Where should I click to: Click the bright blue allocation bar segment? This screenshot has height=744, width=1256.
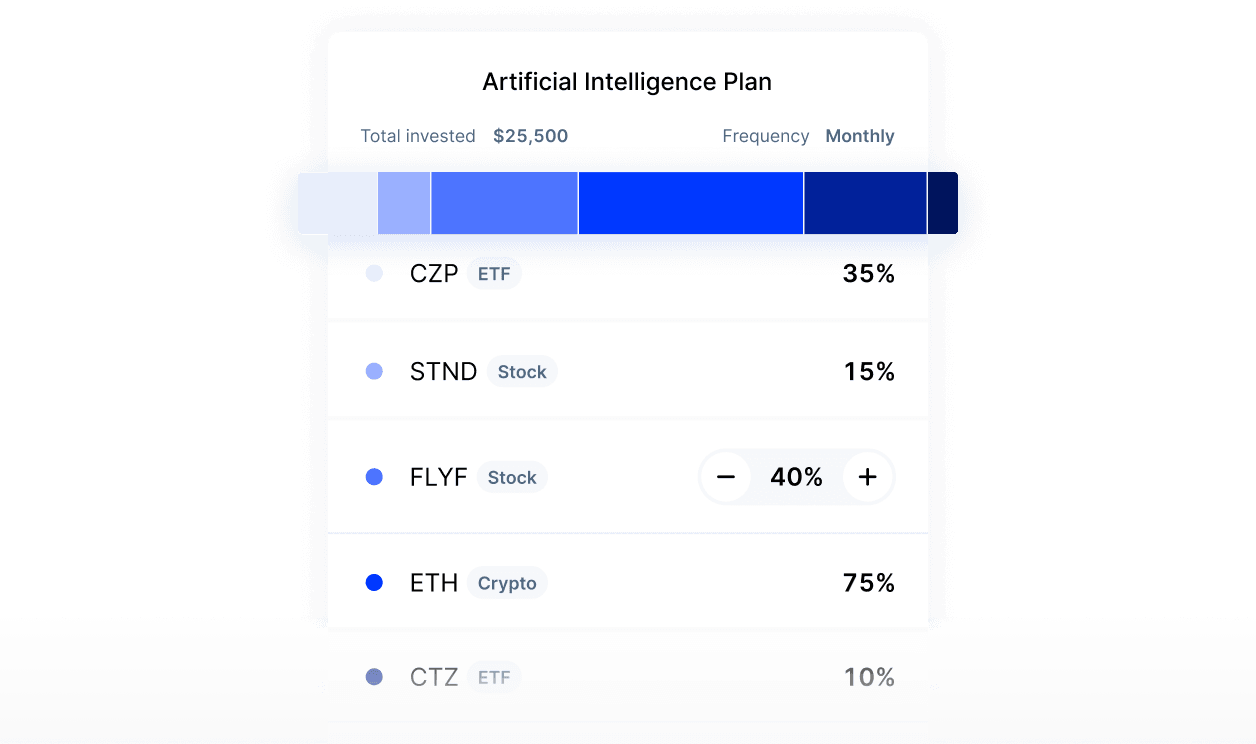690,203
